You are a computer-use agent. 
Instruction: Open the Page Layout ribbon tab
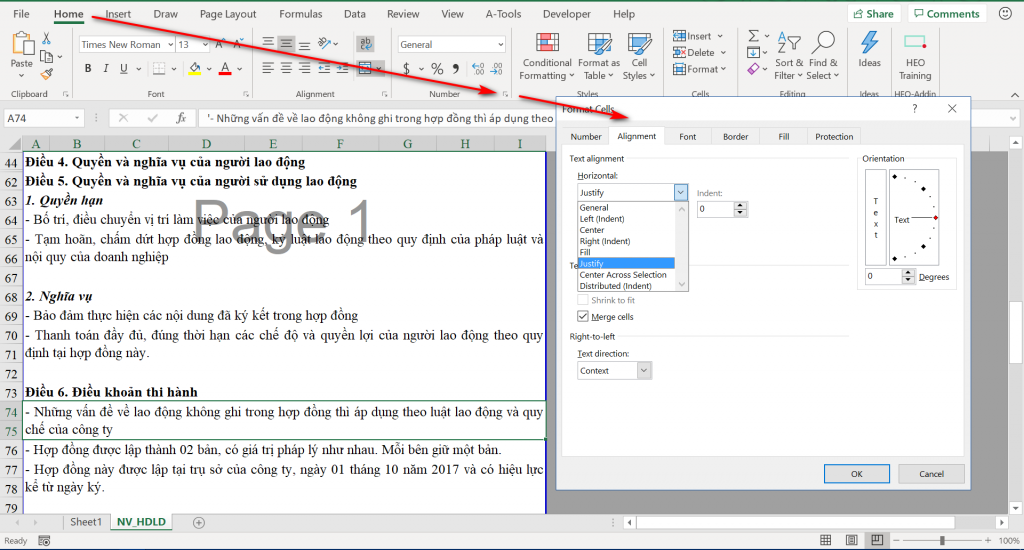click(x=228, y=14)
